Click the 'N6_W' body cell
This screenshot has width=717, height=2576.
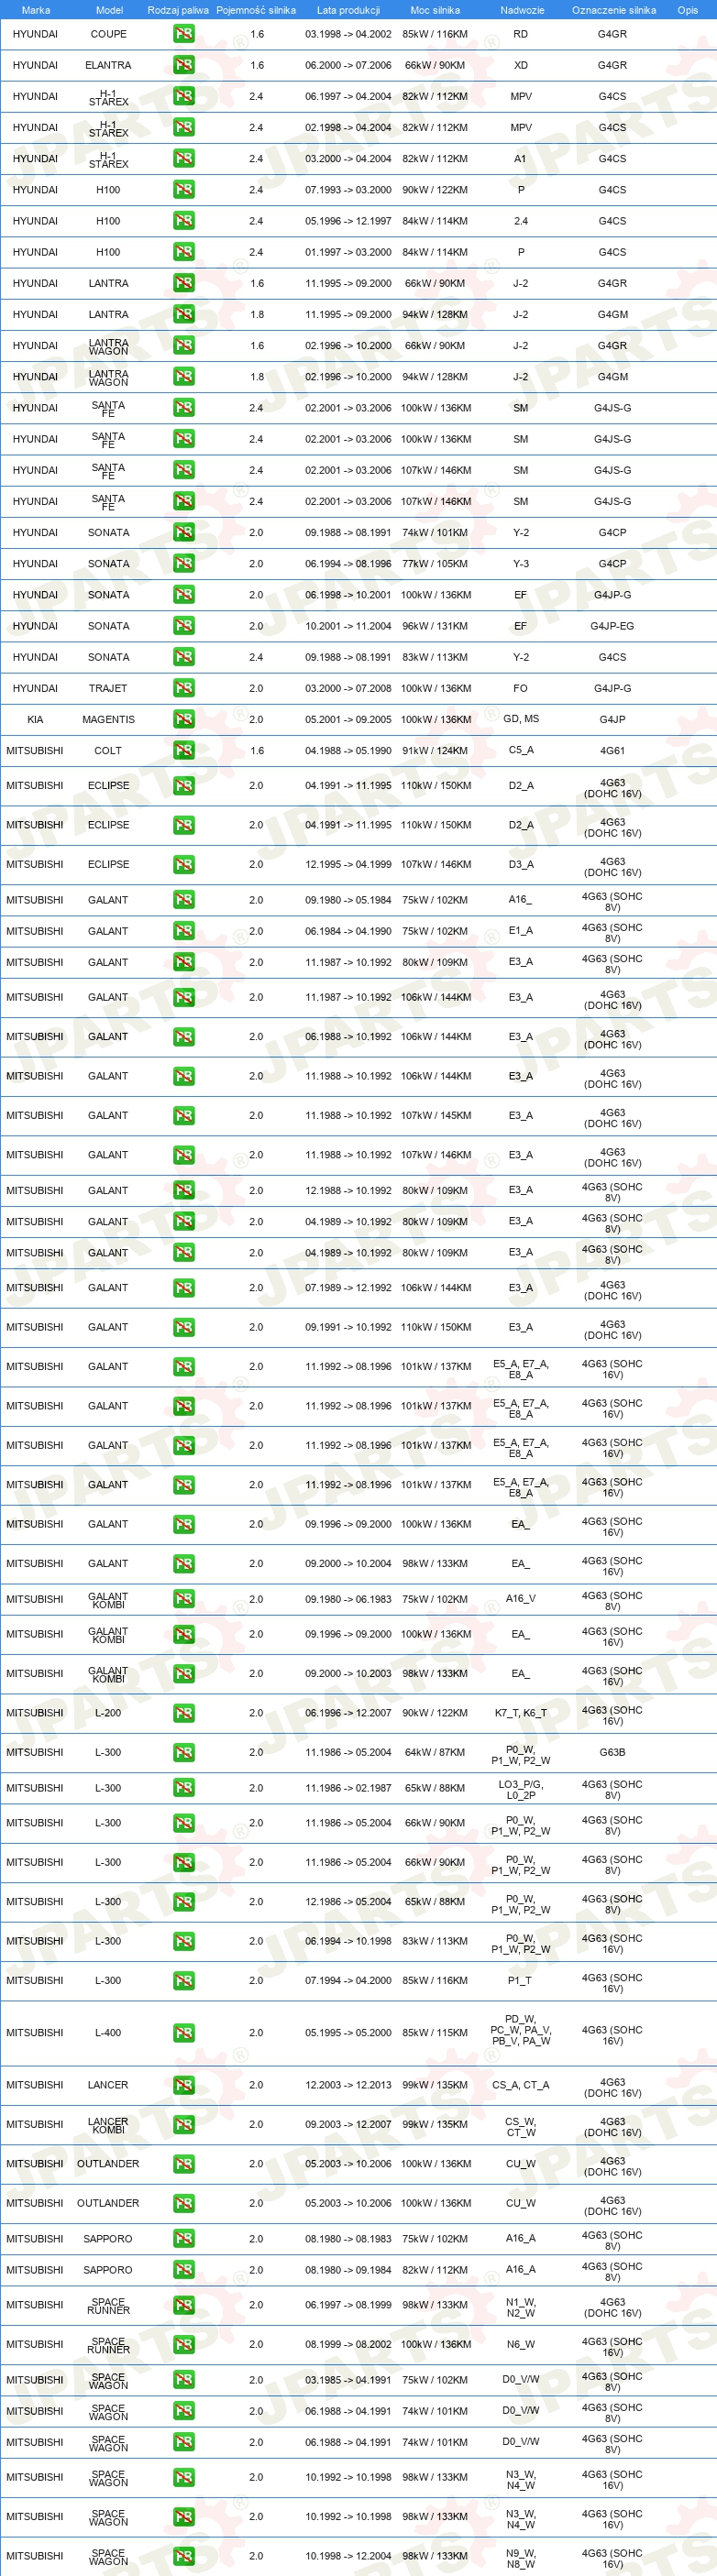(521, 2344)
